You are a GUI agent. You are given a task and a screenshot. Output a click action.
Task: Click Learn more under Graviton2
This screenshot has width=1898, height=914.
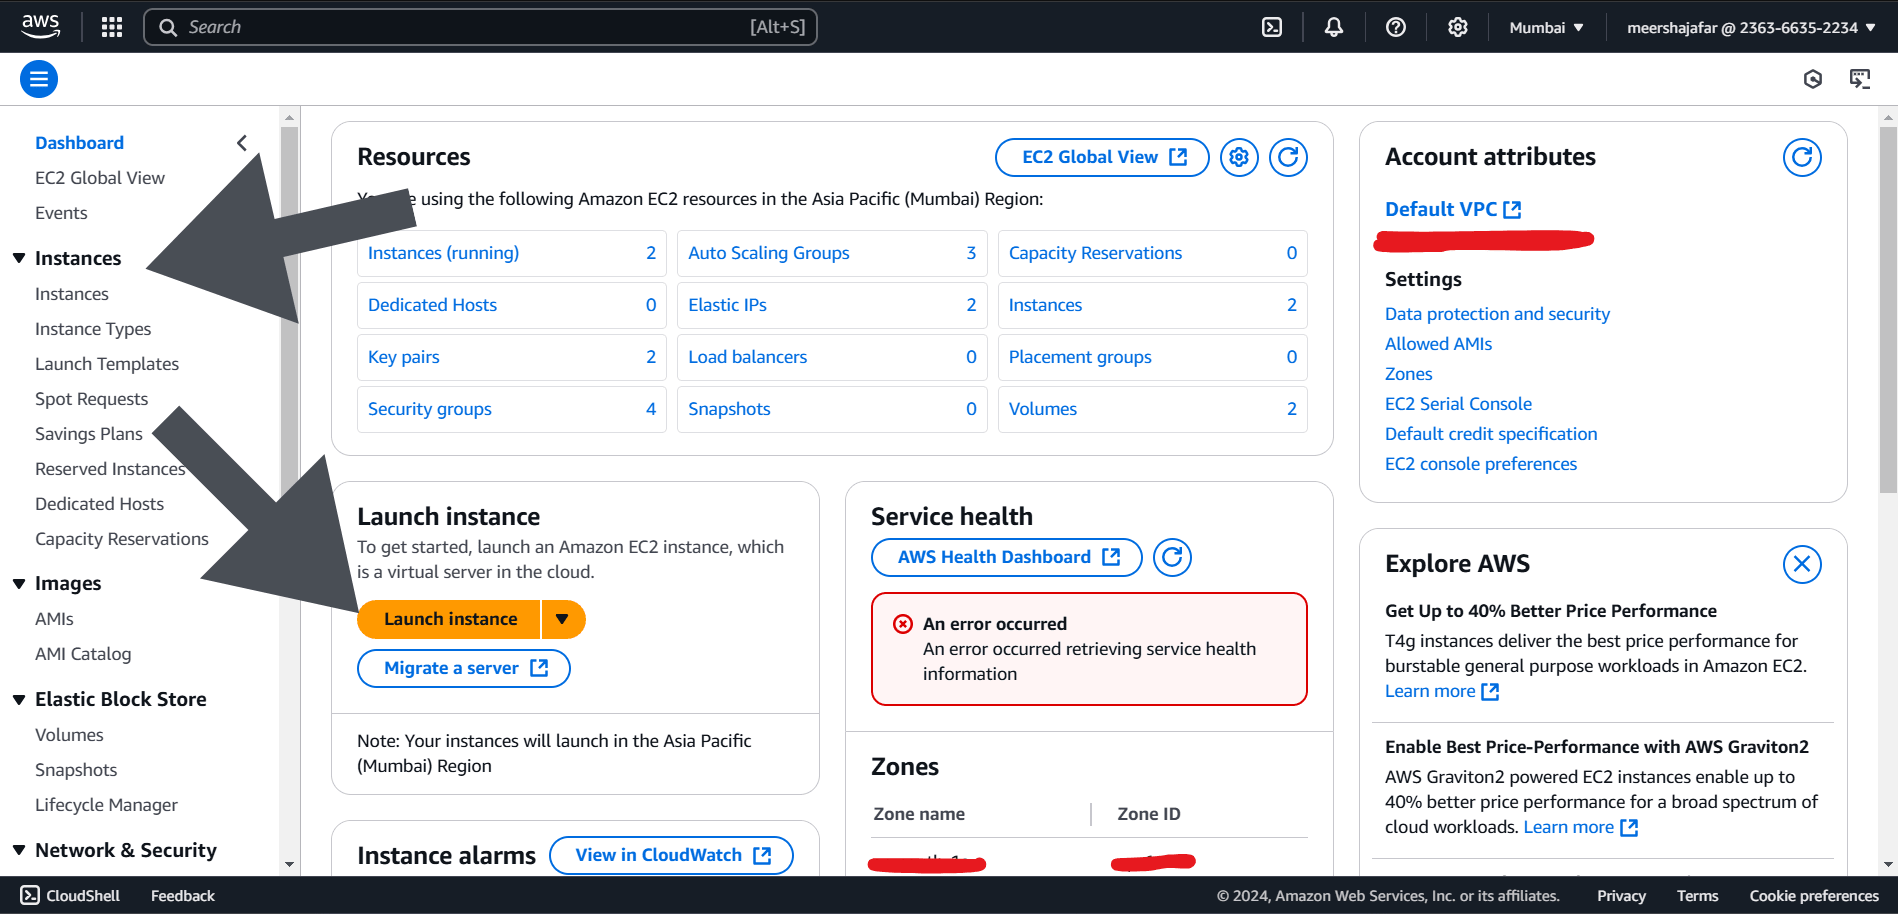[x=1581, y=827]
